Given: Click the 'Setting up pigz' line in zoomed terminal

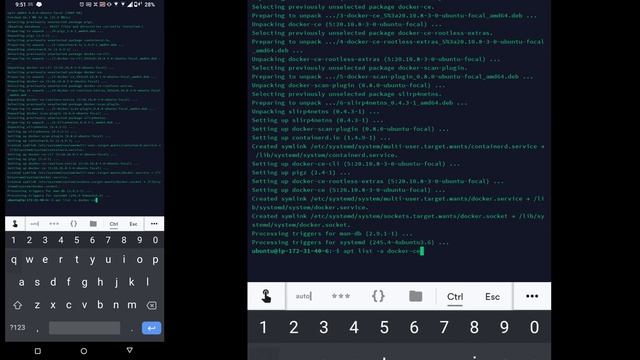Looking at the screenshot, I should point(300,173).
